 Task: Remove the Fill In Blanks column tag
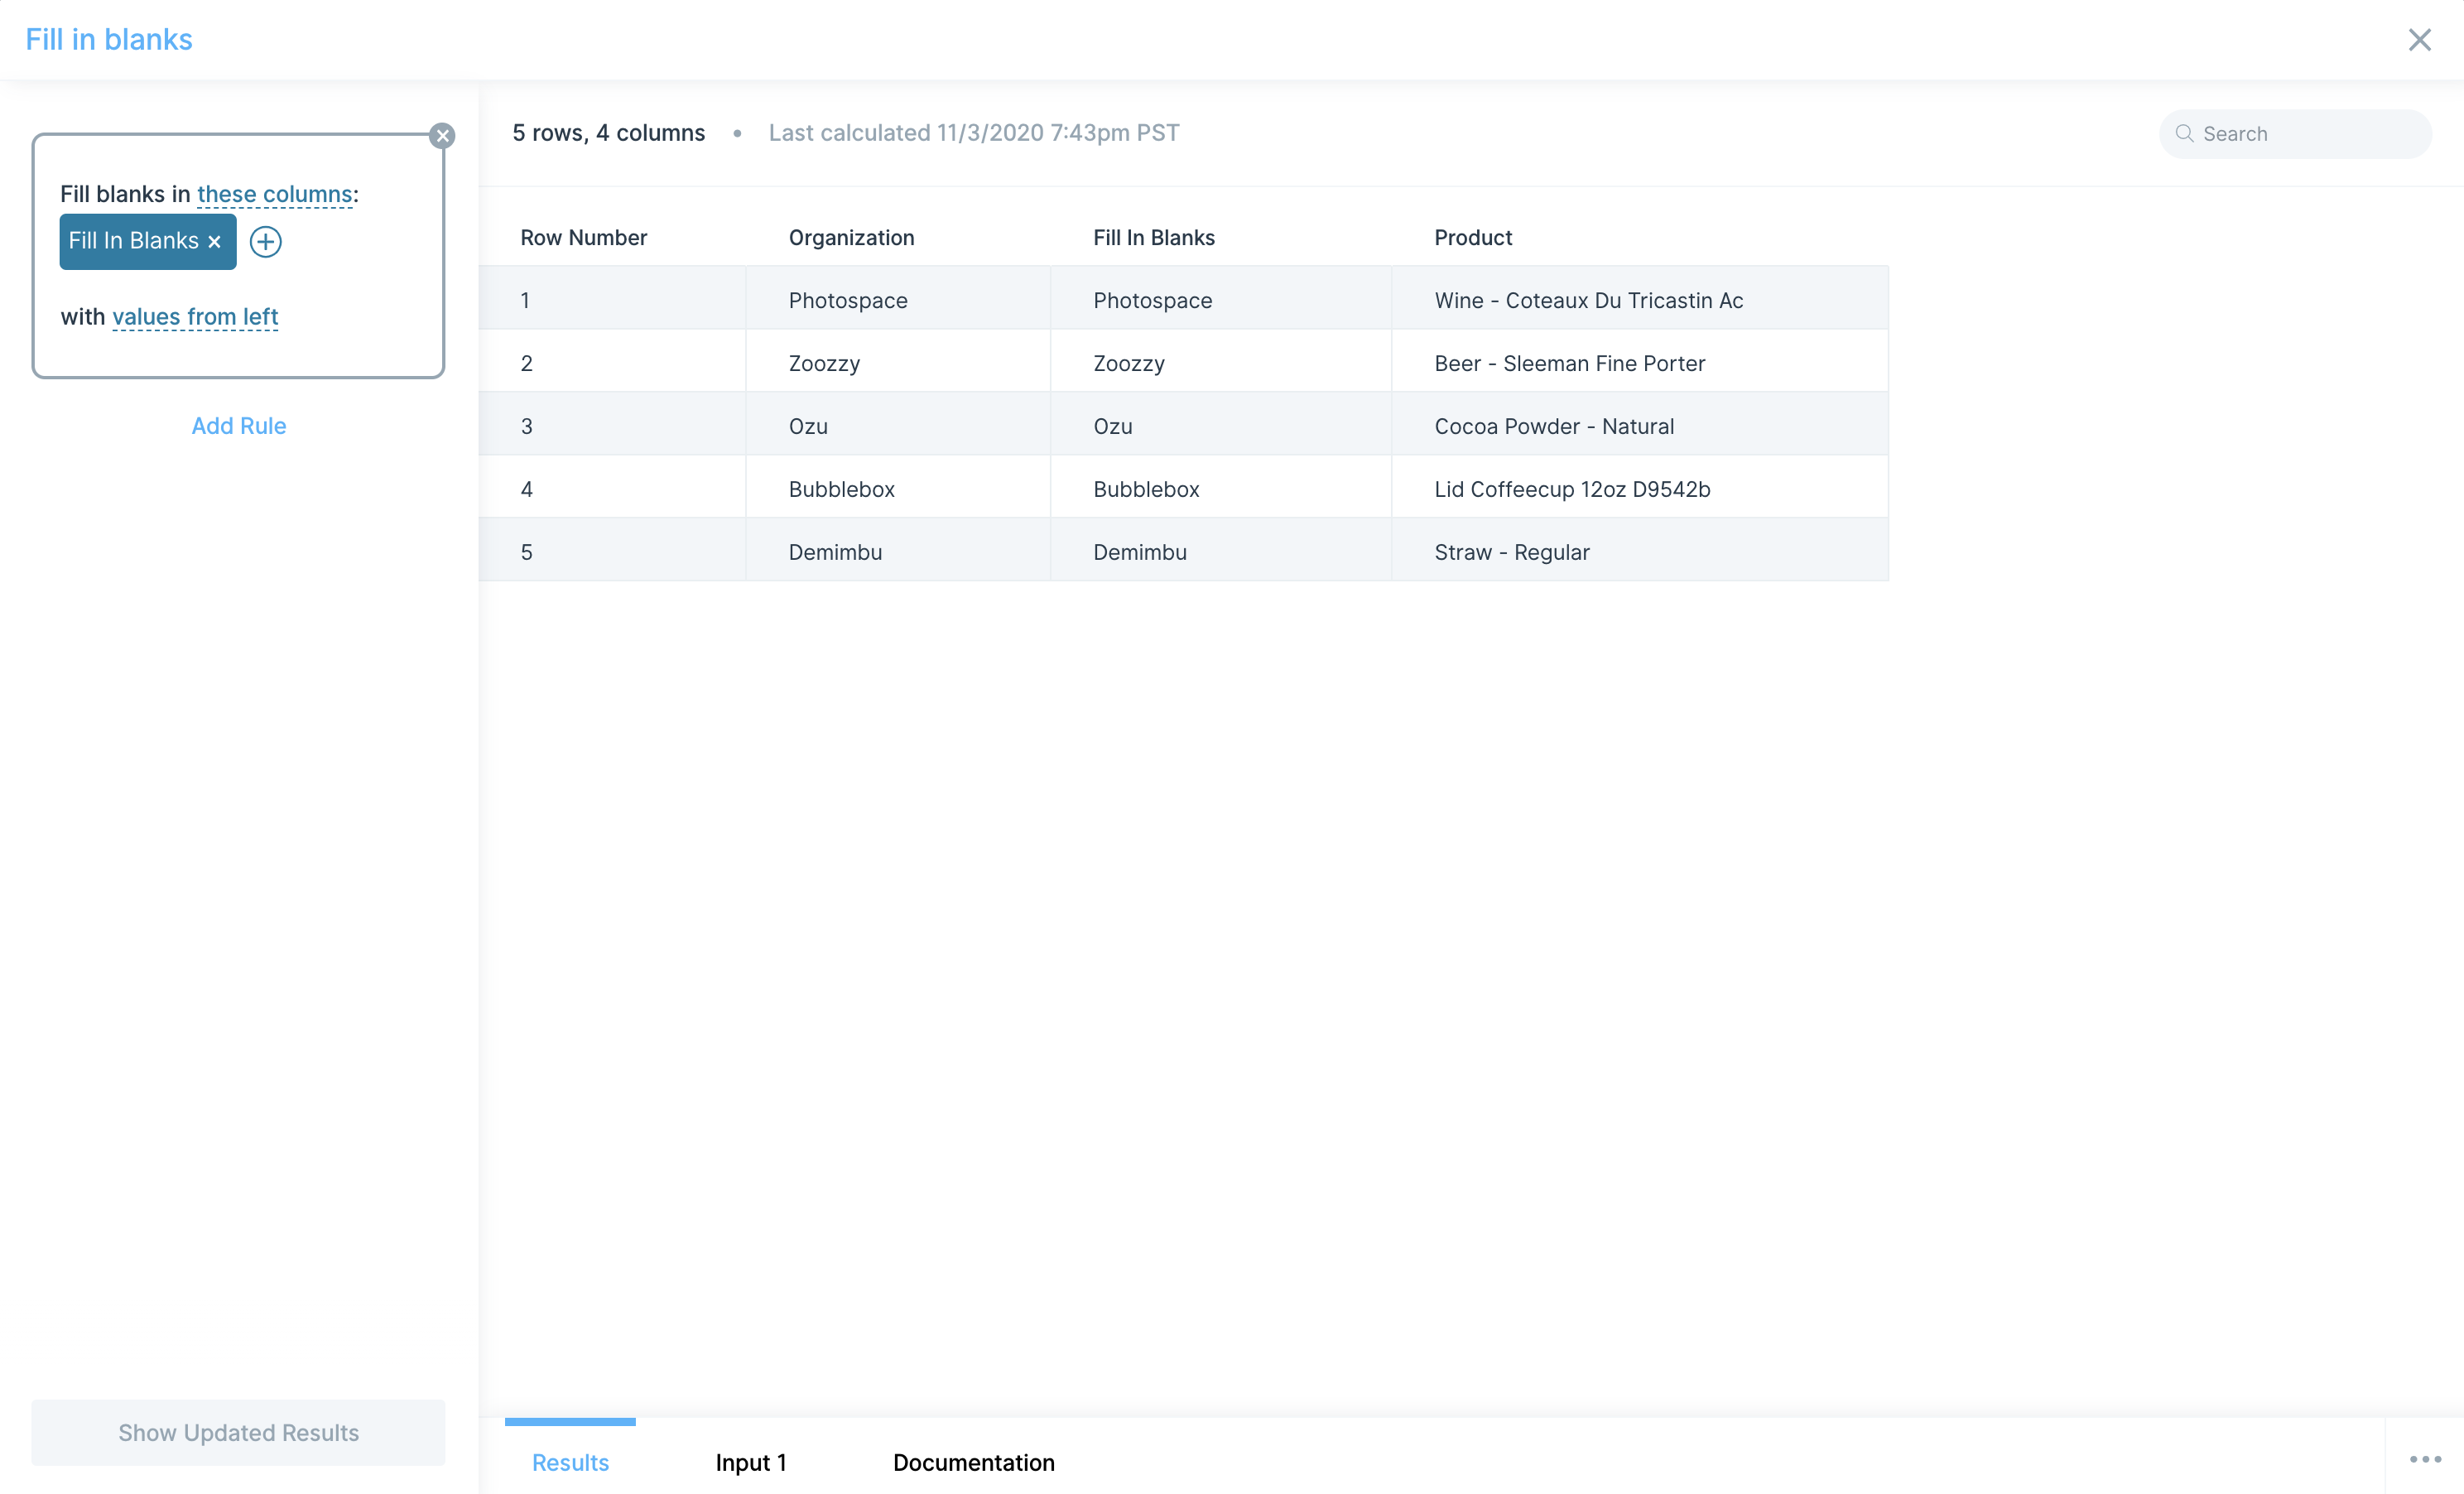click(214, 242)
